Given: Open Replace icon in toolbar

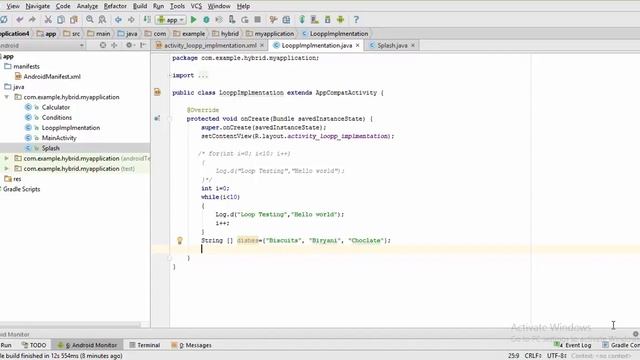Looking at the screenshot, I should (102, 20).
